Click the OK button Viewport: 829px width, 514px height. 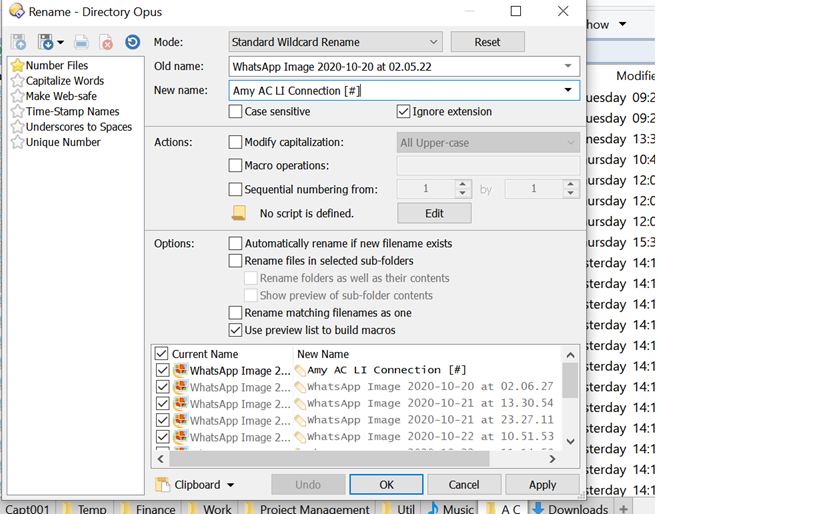pos(386,484)
